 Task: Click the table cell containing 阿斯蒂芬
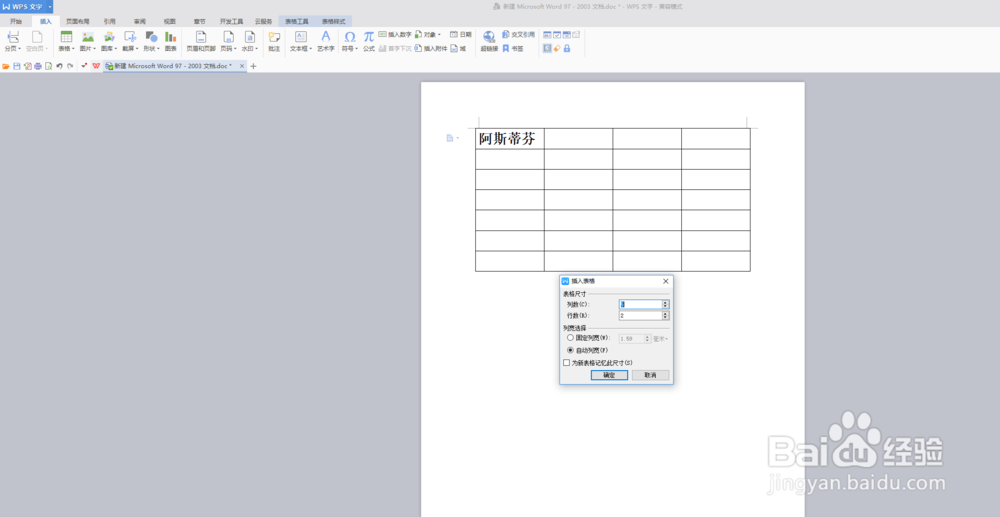tap(510, 139)
